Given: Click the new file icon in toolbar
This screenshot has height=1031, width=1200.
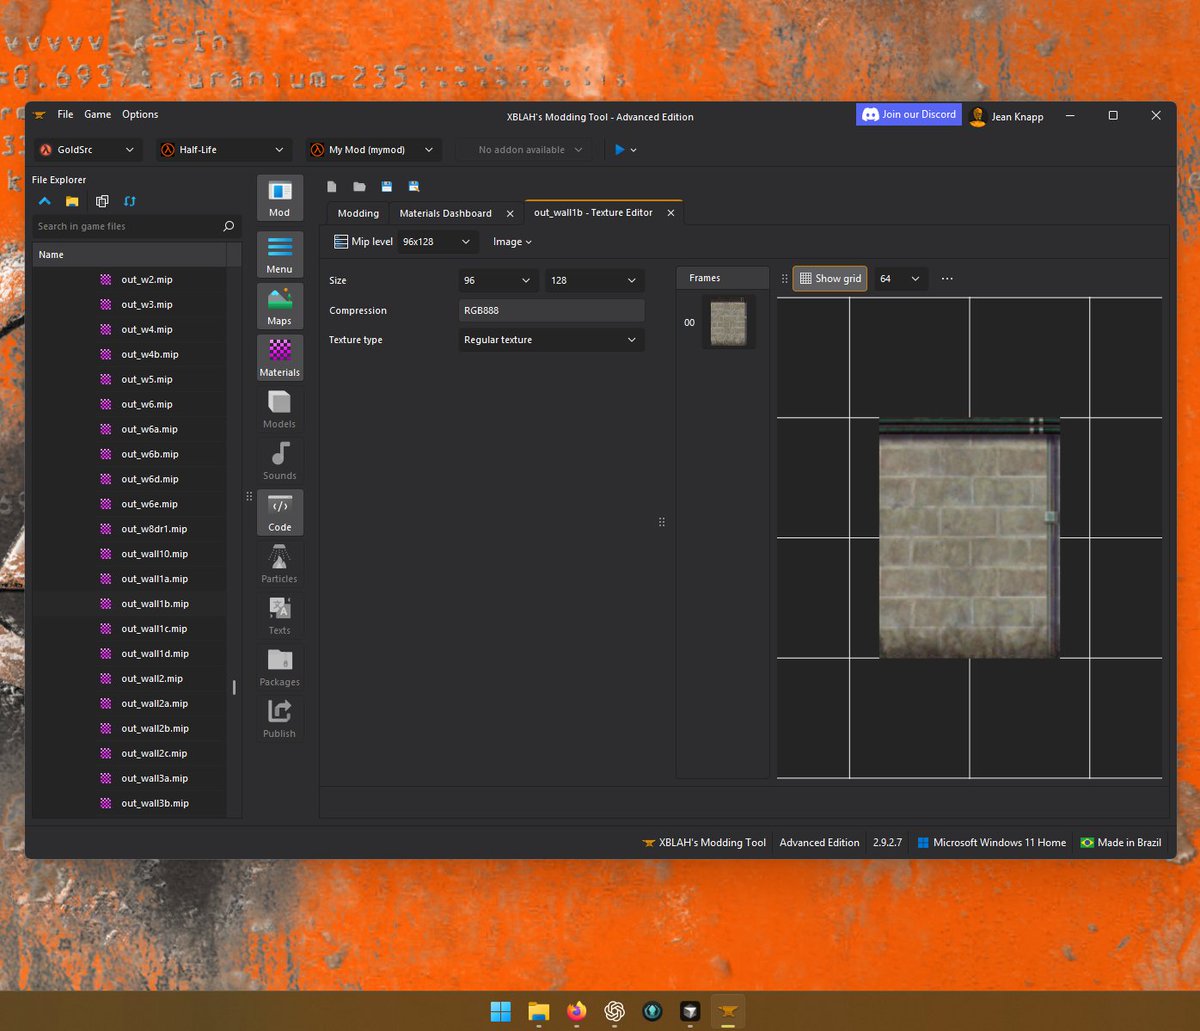Looking at the screenshot, I should pos(332,186).
